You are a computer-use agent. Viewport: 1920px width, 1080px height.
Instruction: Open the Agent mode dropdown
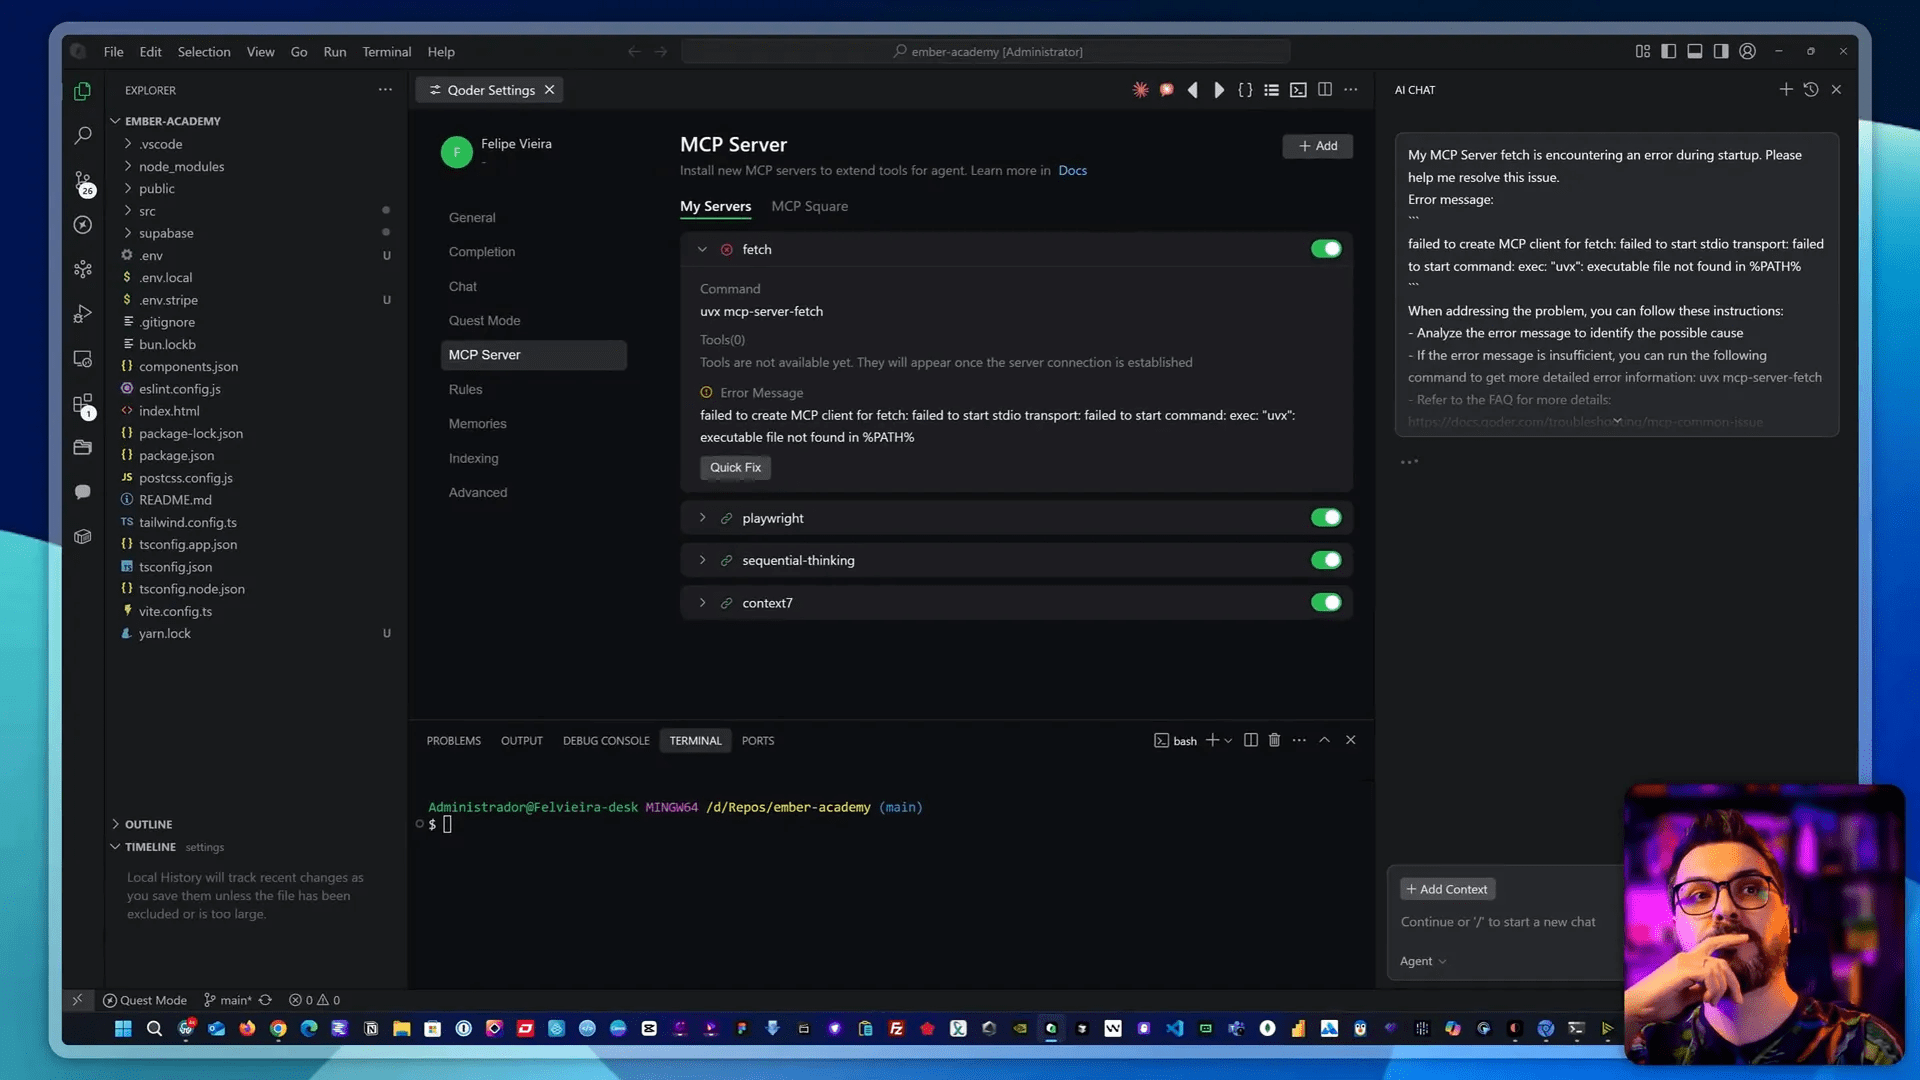click(1423, 961)
